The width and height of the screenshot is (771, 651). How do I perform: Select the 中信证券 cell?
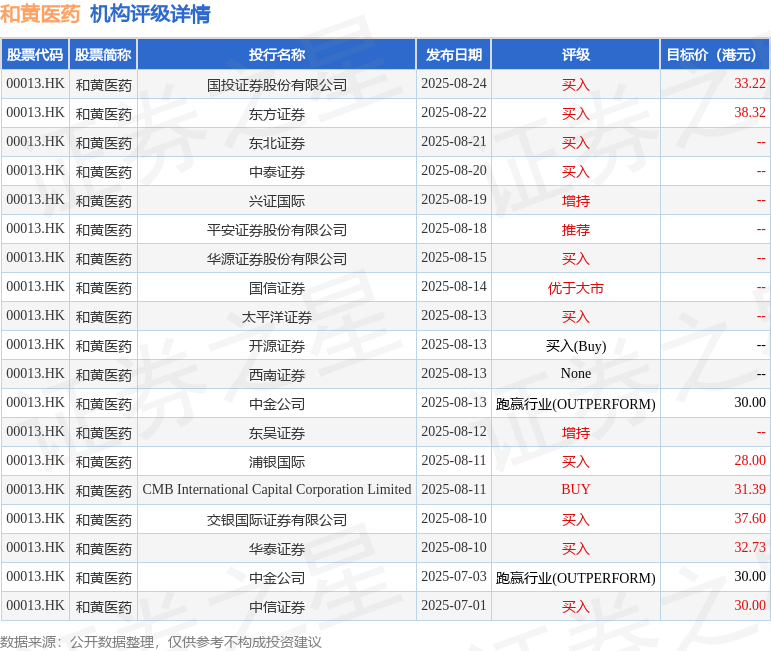click(277, 607)
